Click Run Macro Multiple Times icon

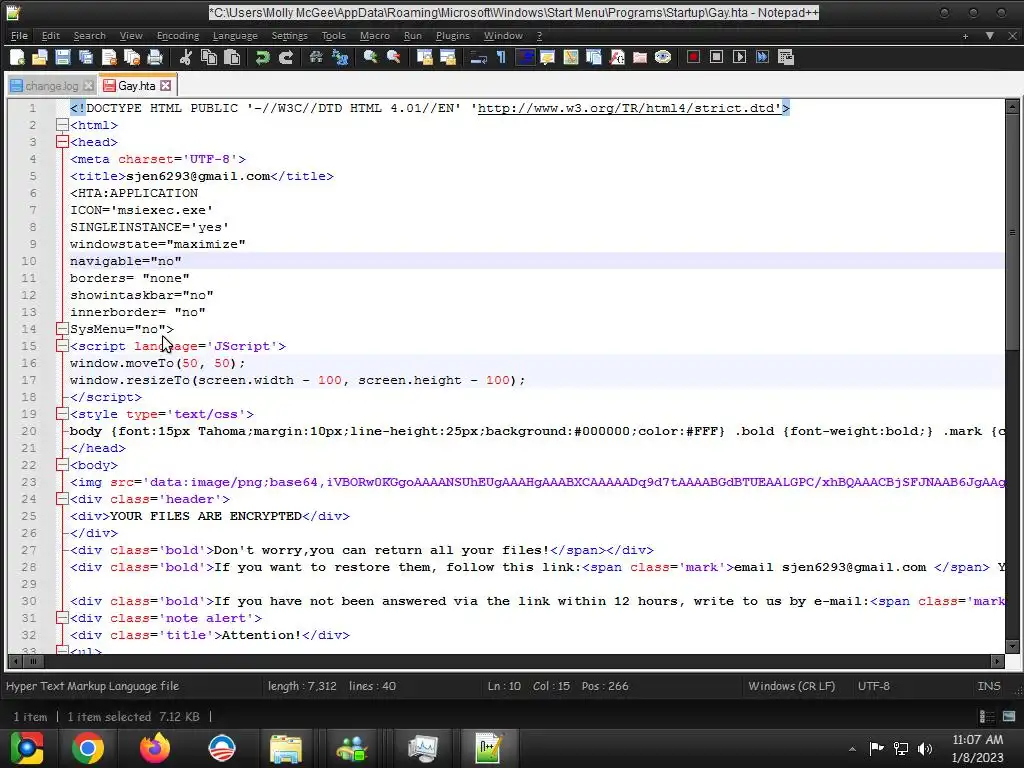(x=762, y=57)
